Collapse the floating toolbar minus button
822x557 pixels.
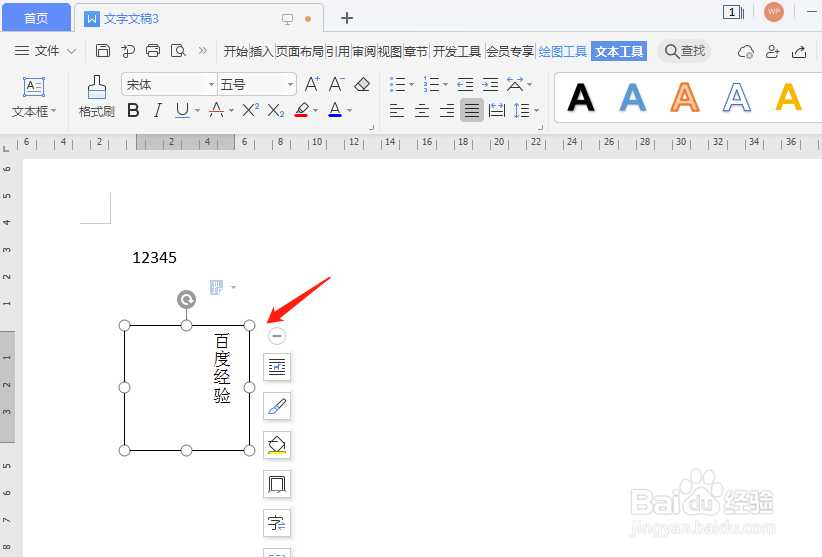pos(277,336)
